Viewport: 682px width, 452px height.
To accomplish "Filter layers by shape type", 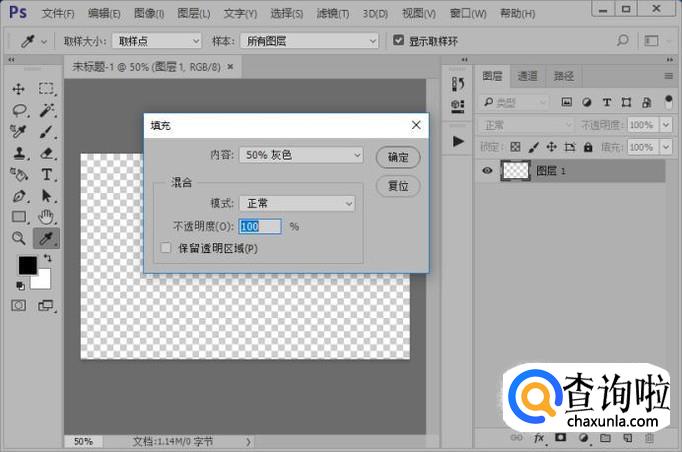I will tap(626, 102).
